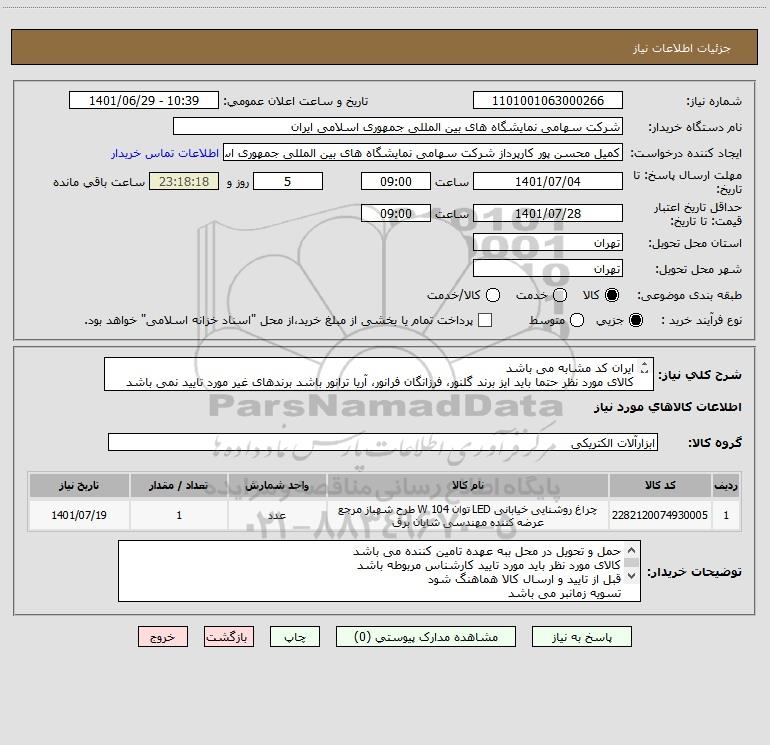Click the واحد شمارش column header
770x745 pixels.
(277, 486)
